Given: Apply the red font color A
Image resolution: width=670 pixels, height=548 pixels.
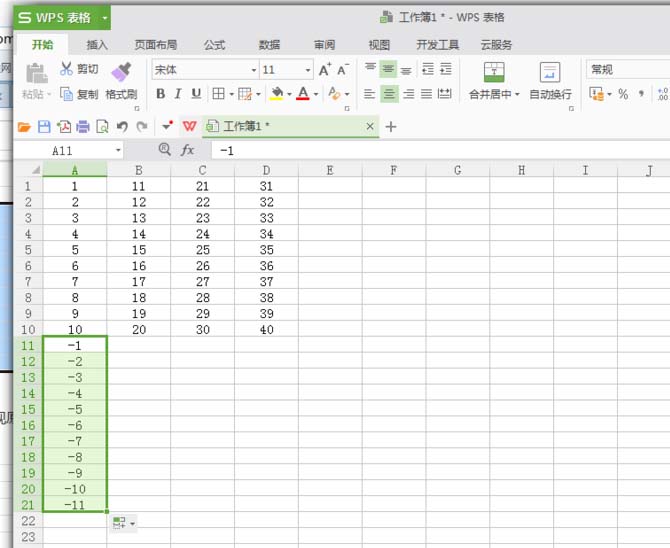Looking at the screenshot, I should [x=303, y=94].
